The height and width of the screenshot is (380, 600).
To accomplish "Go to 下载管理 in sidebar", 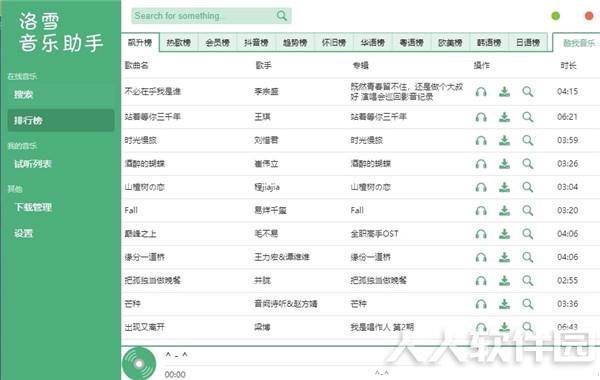I will 61,207.
